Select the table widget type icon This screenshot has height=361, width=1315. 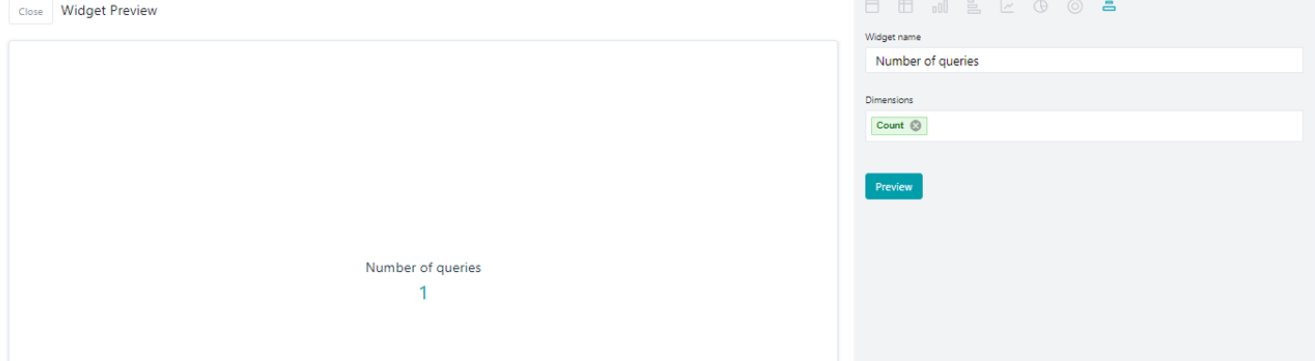tap(906, 6)
